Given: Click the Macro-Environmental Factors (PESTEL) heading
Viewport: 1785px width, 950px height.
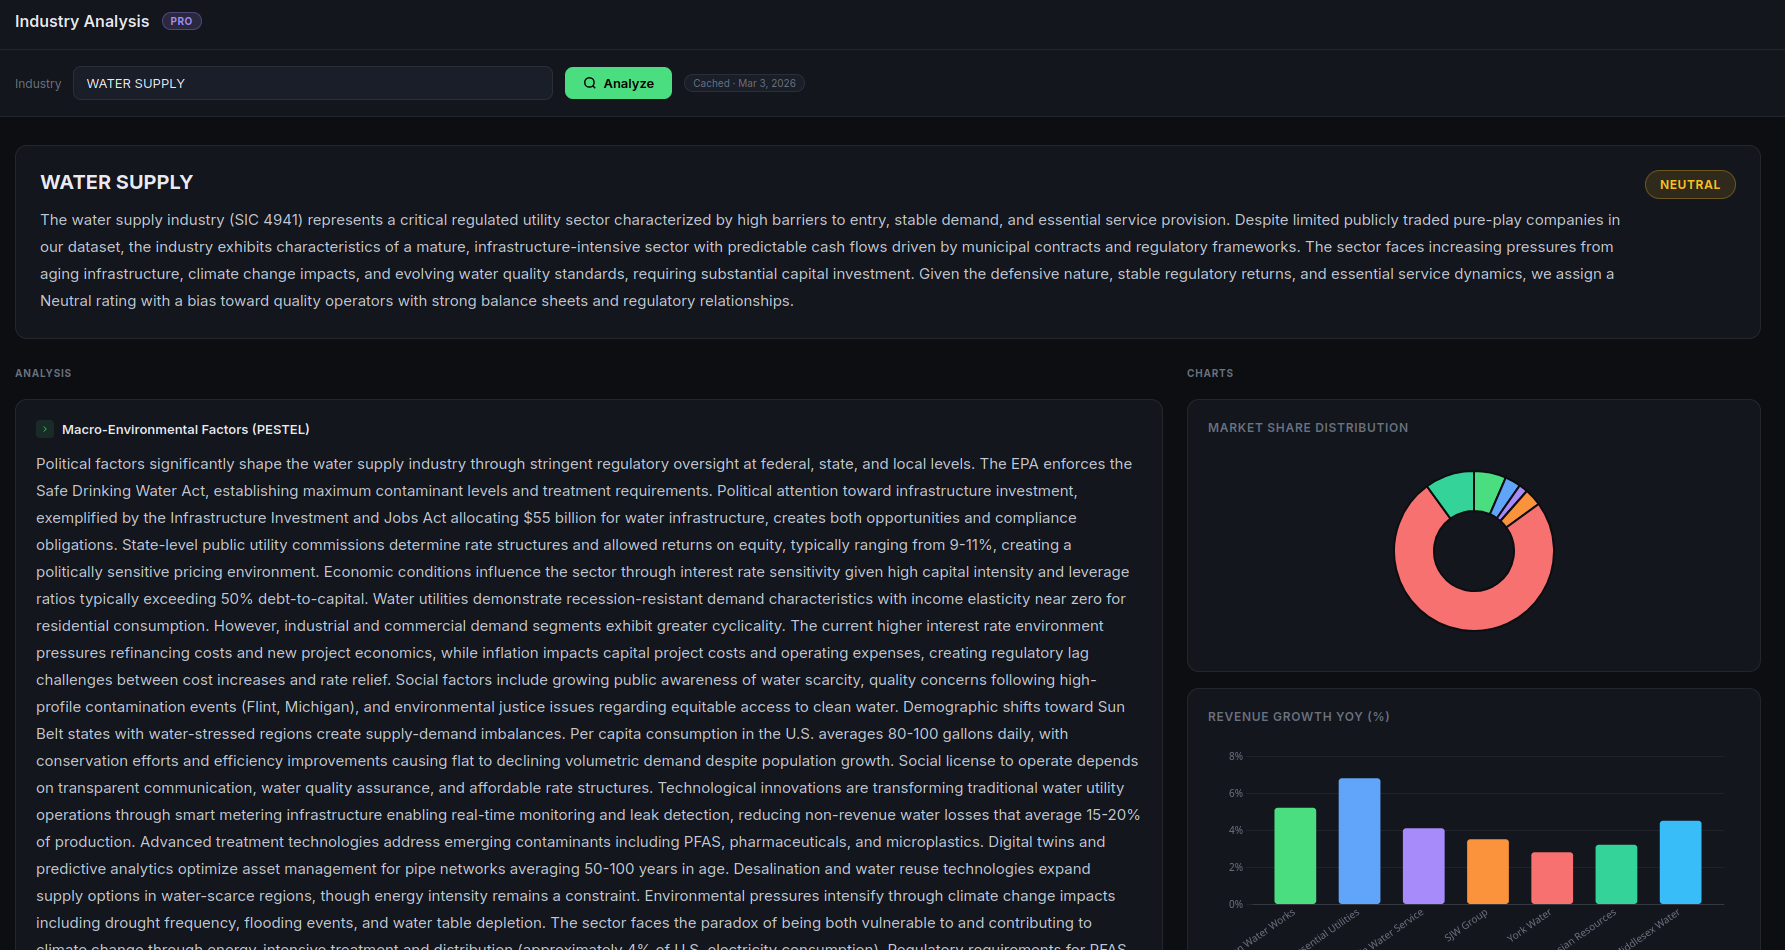Looking at the screenshot, I should click(185, 429).
